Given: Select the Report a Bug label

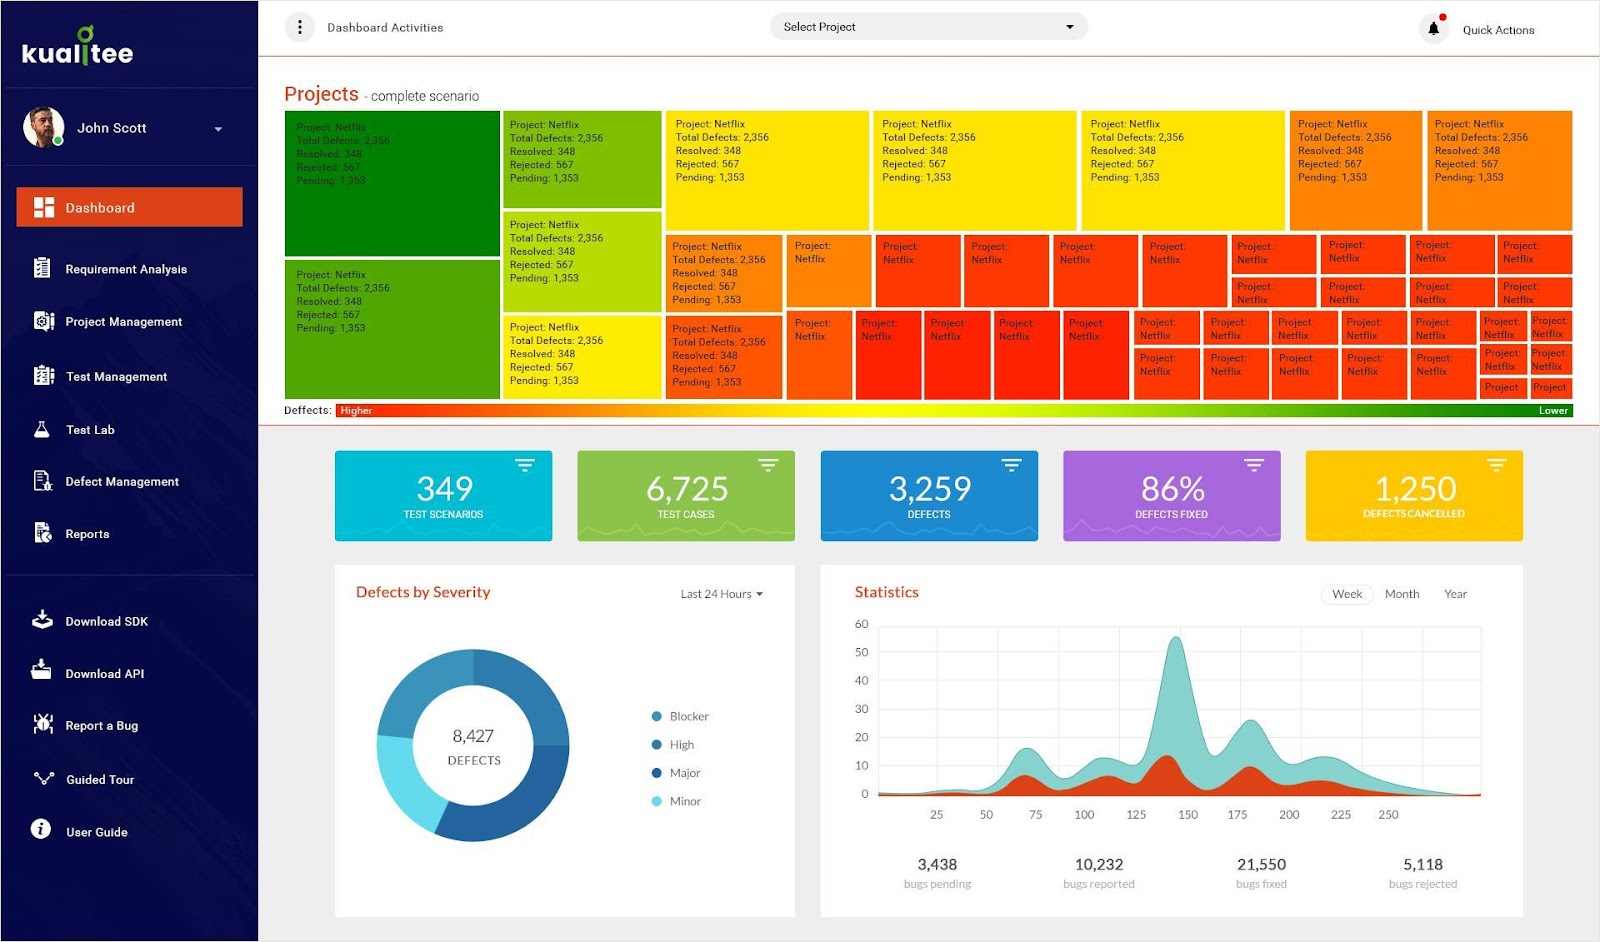Looking at the screenshot, I should click(102, 726).
